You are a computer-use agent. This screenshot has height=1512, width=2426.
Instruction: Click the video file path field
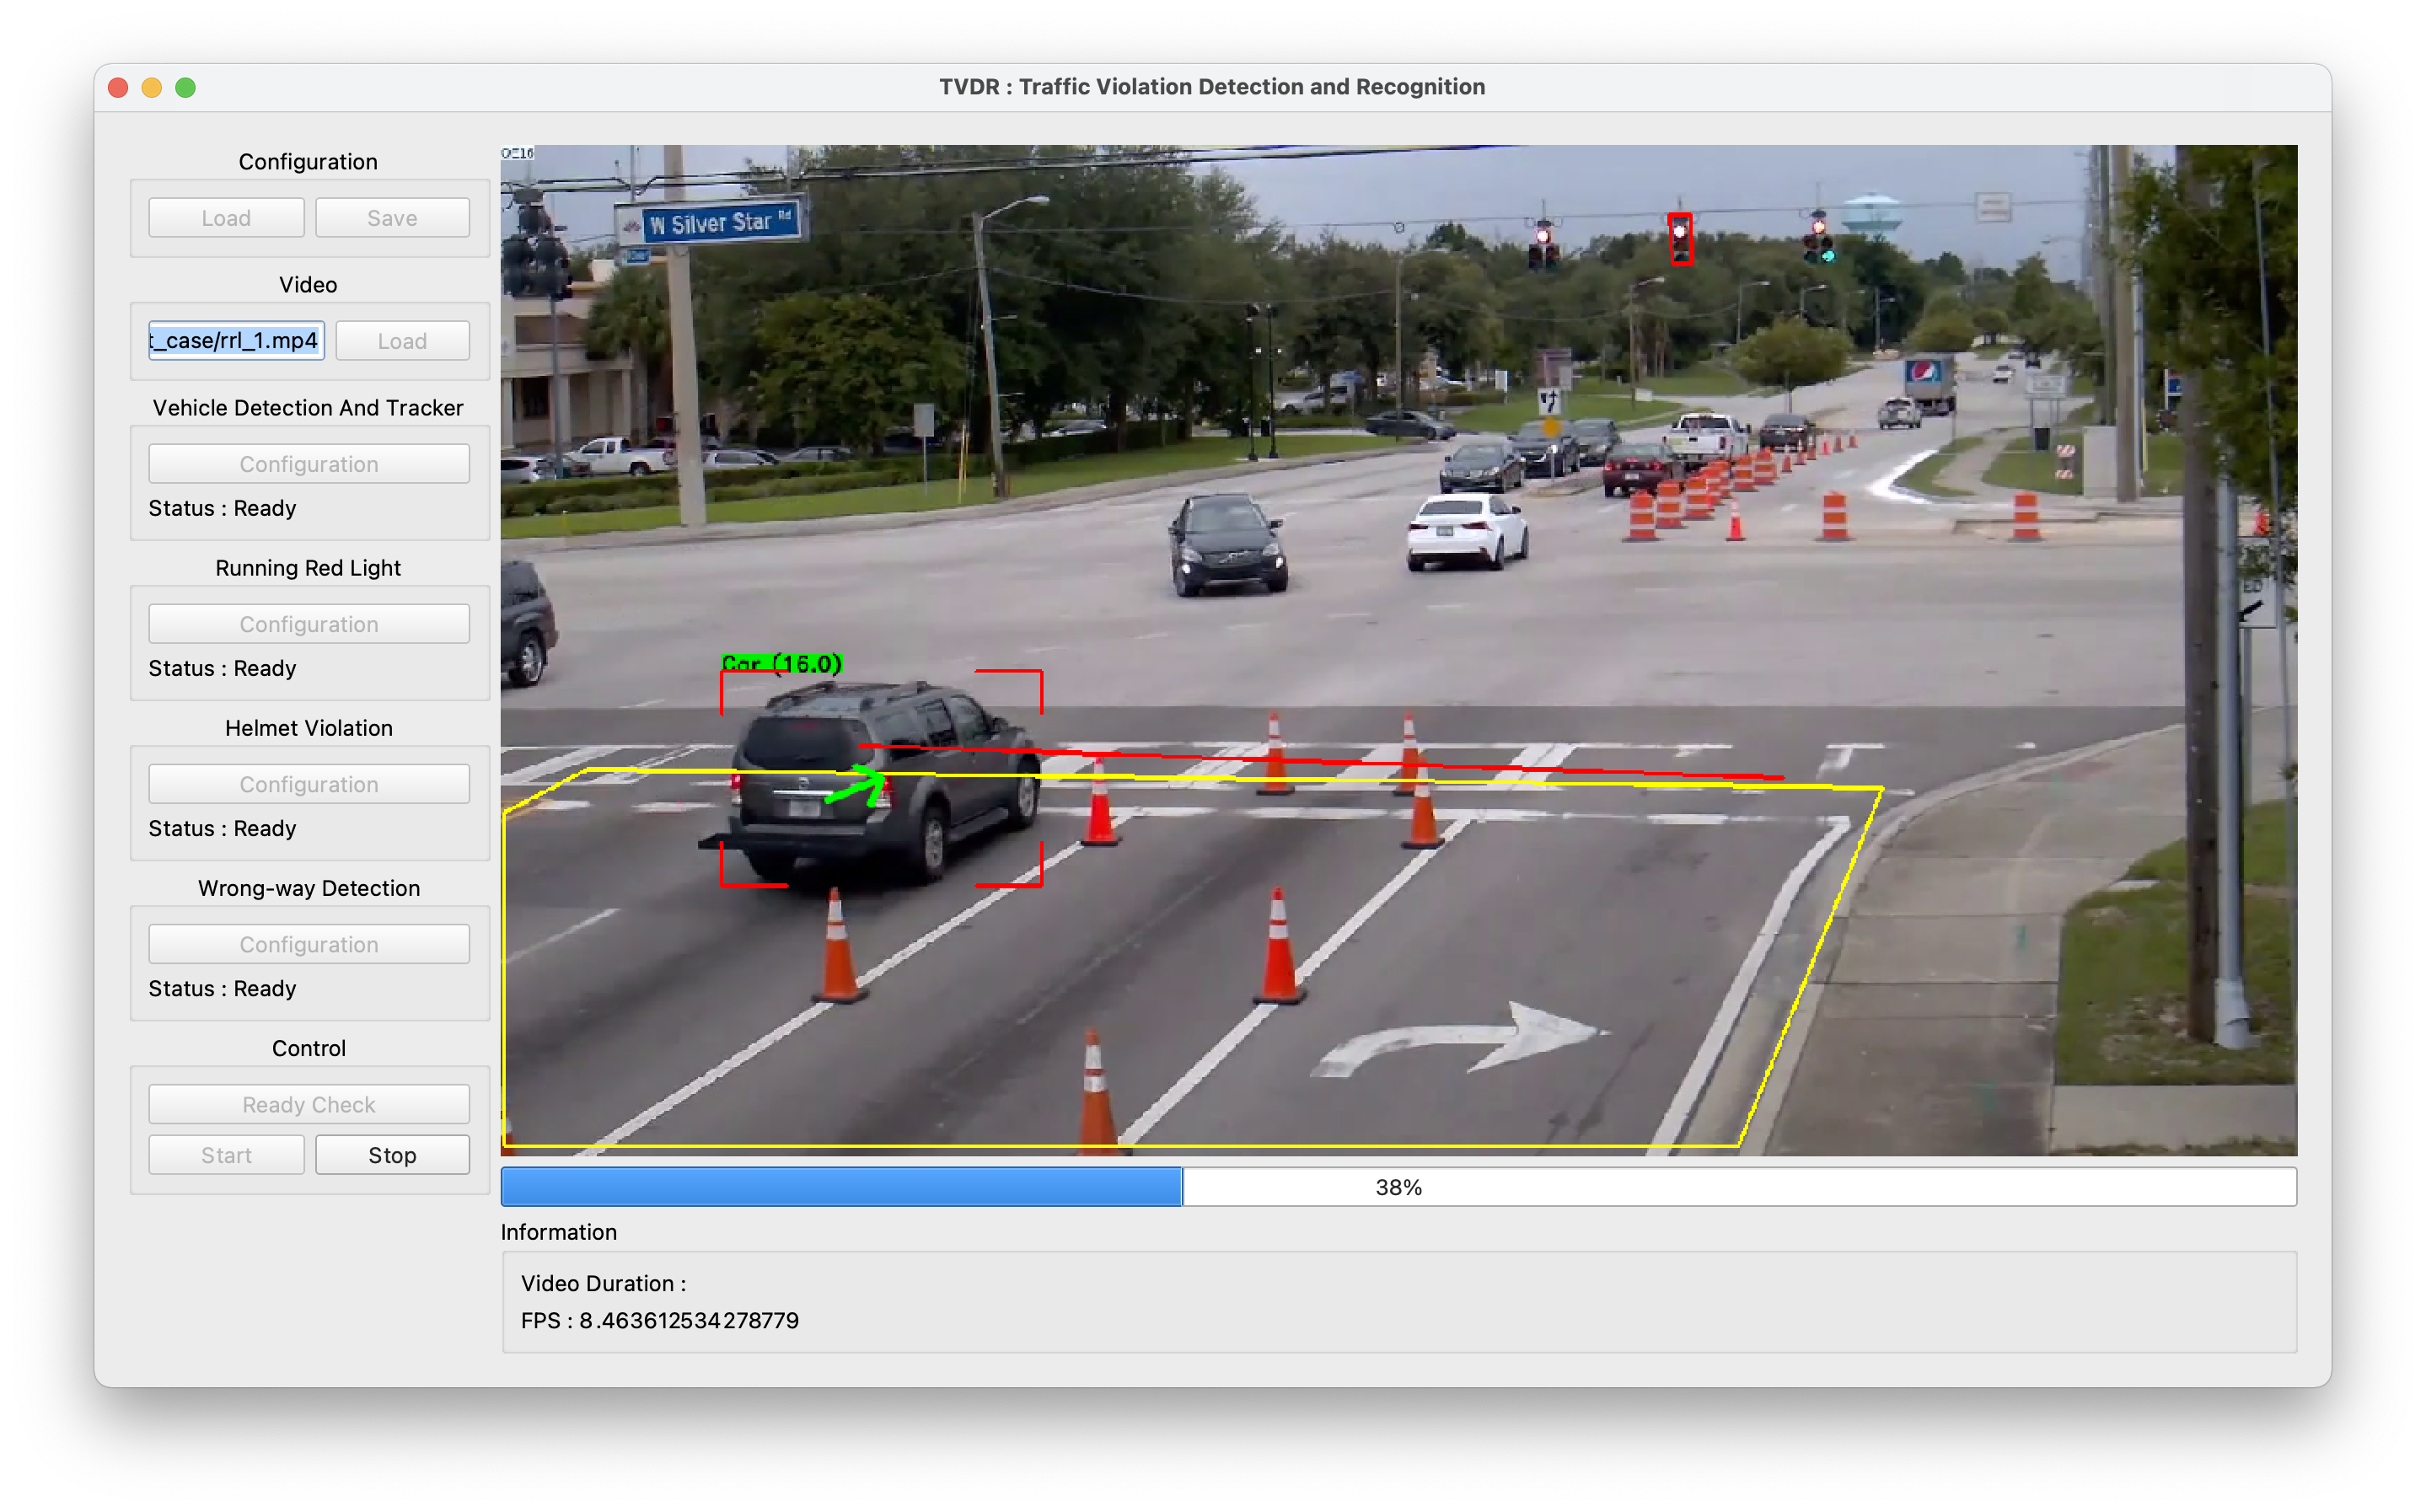236,341
